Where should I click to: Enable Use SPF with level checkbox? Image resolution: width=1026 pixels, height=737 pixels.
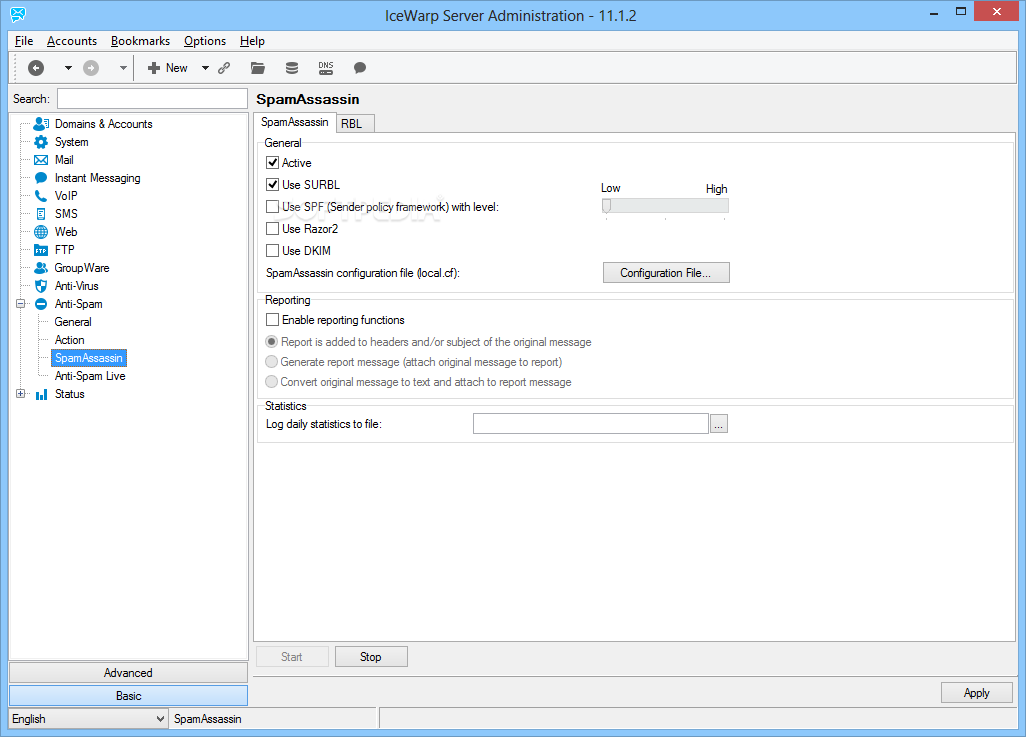pos(273,207)
